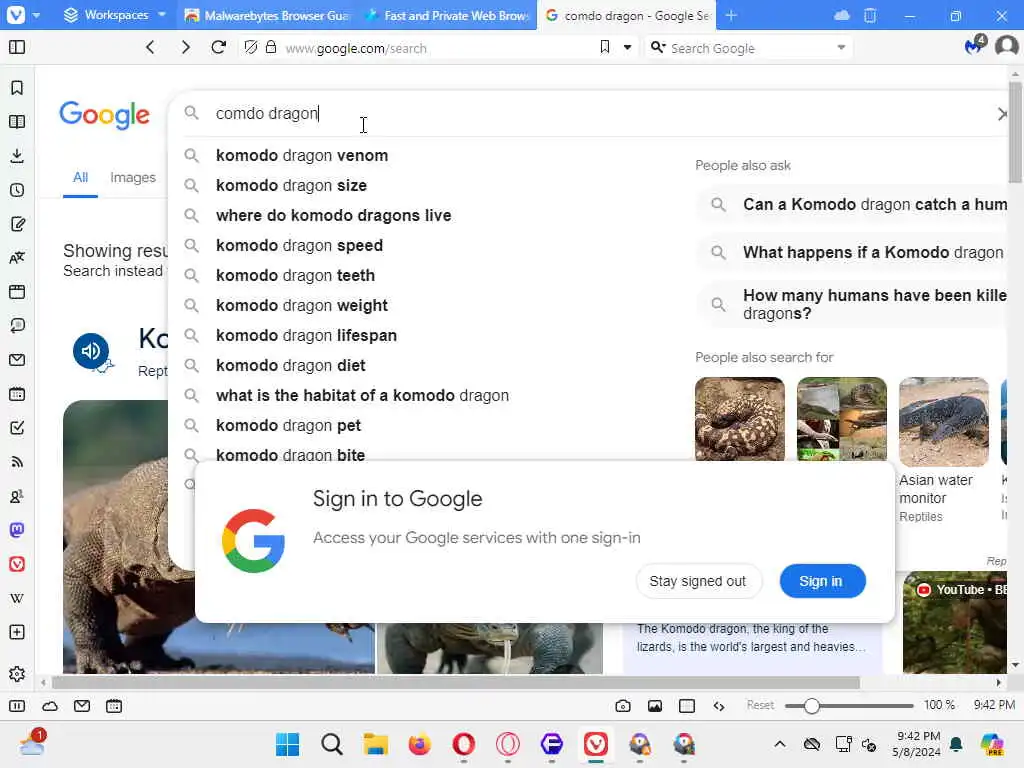
Task: Choose suggestion komodo dragon lifespan
Action: point(306,336)
